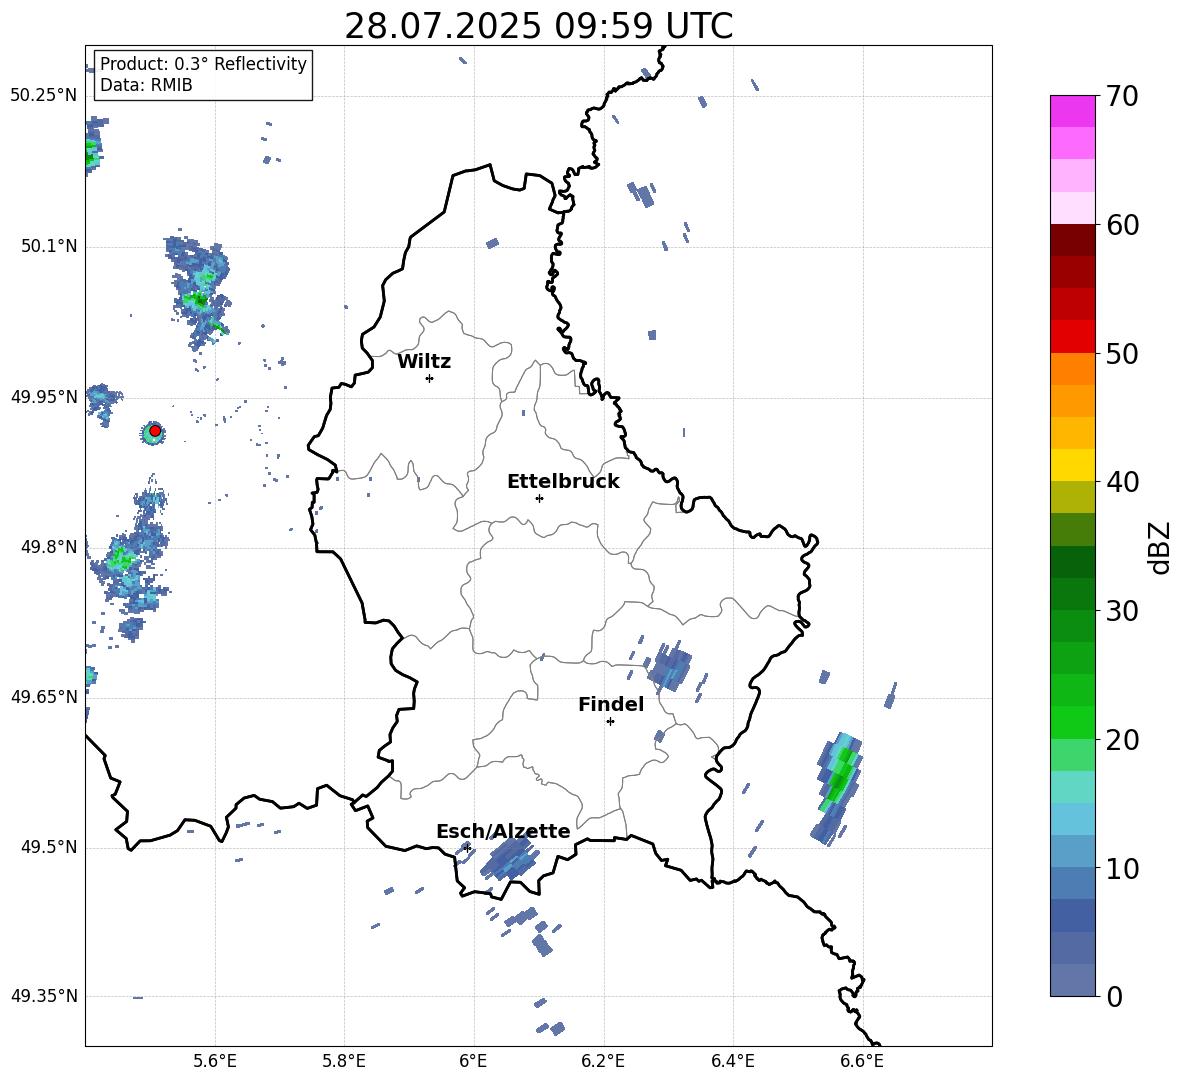The width and height of the screenshot is (1184, 1081).
Task: Click the 6.2°E longitude label
Action: (603, 1061)
